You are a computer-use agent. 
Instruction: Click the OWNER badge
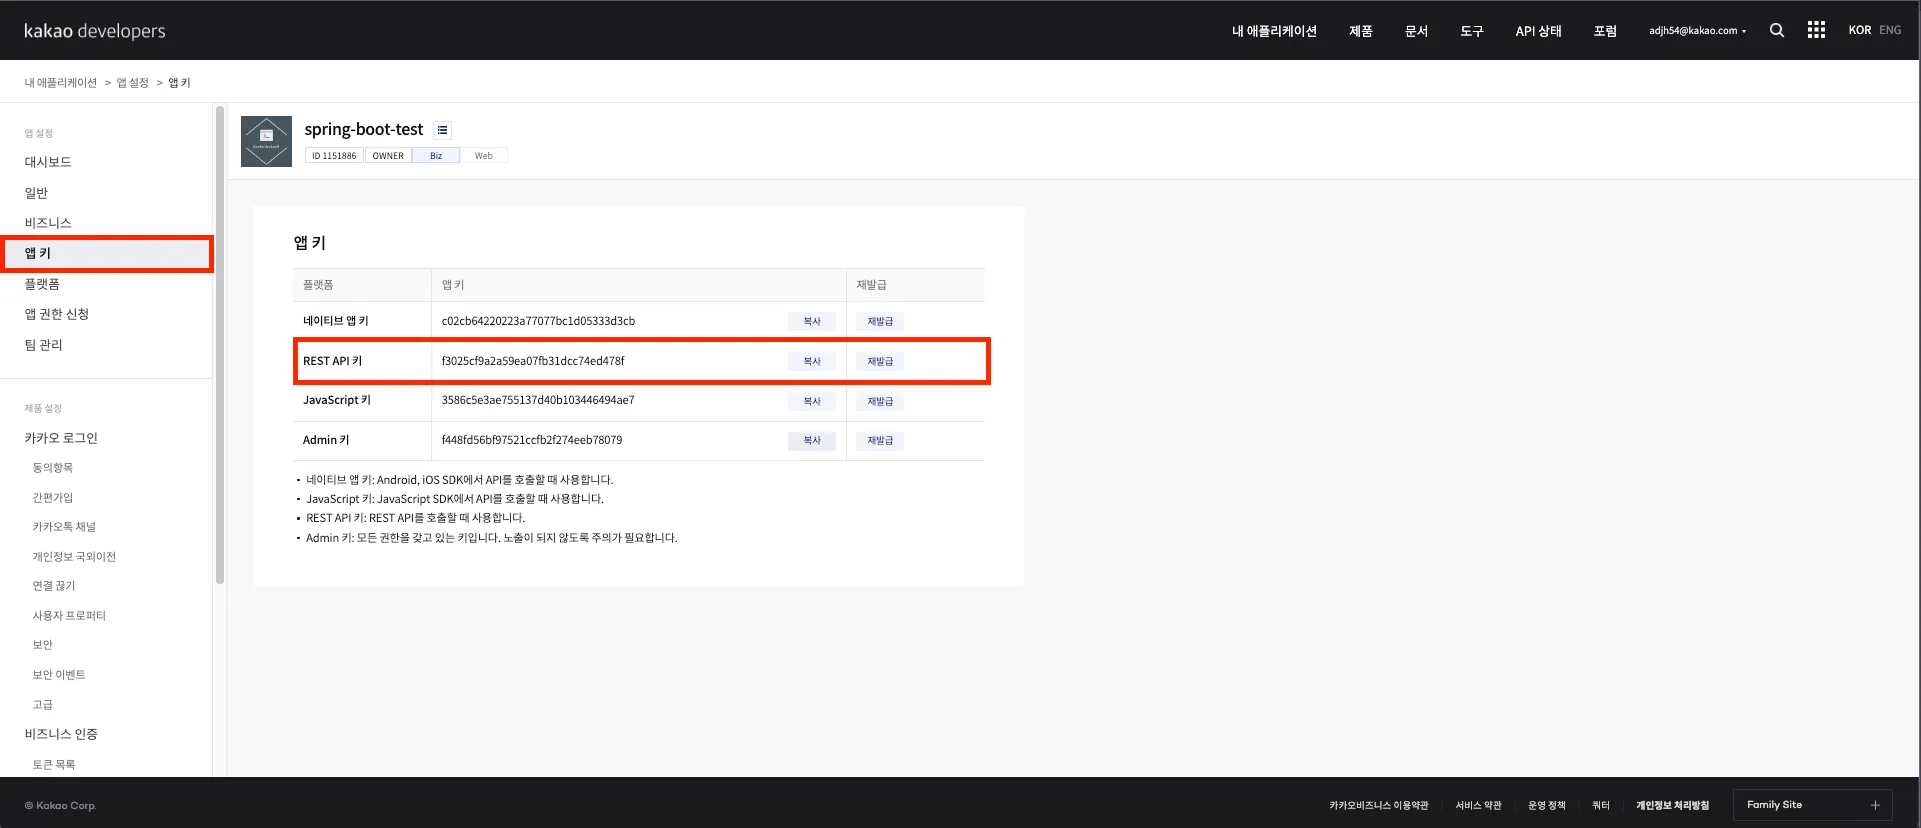(388, 156)
